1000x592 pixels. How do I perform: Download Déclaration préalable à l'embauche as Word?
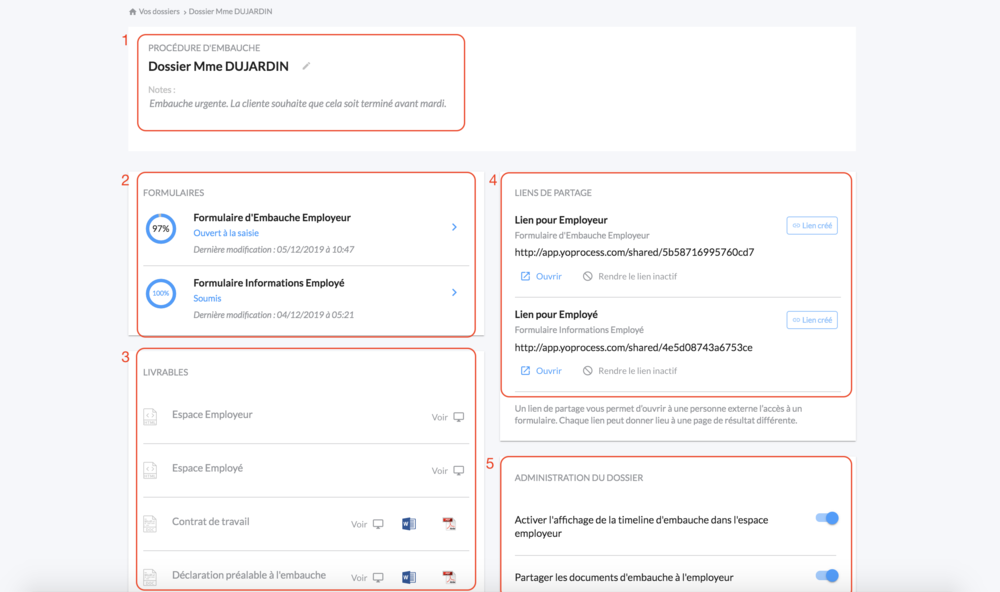408,577
